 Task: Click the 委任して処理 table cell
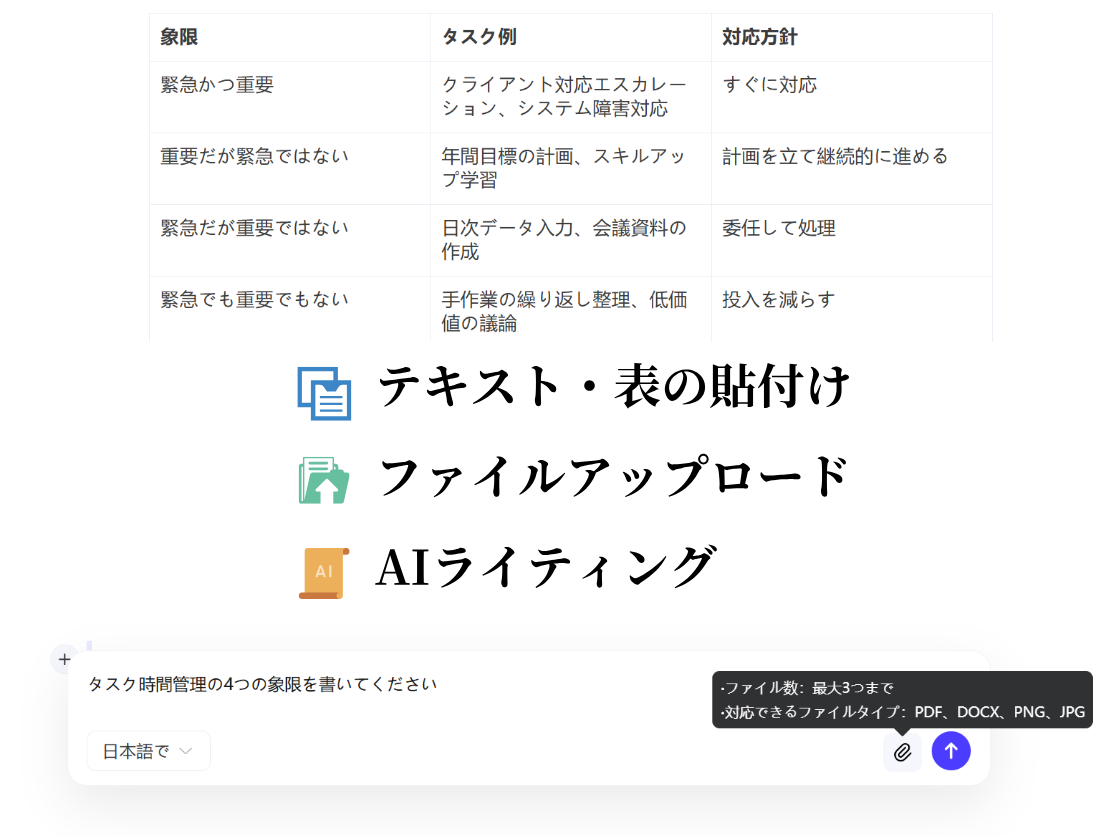tap(774, 227)
